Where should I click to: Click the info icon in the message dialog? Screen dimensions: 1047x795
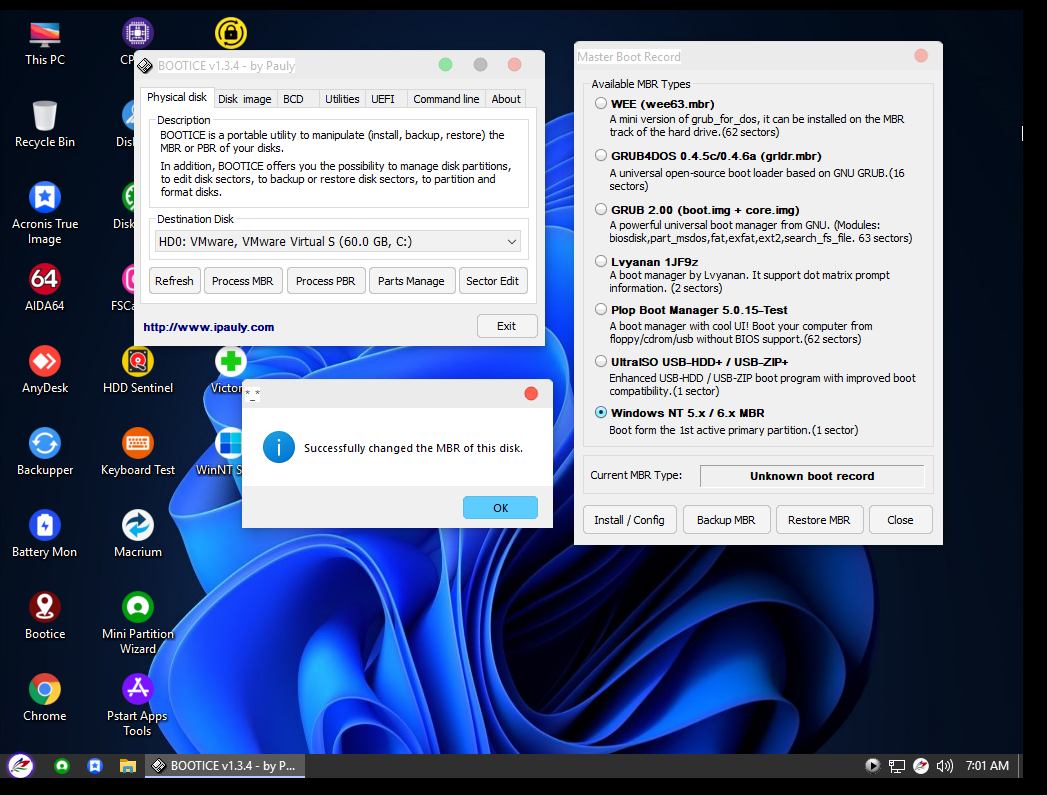coord(278,447)
